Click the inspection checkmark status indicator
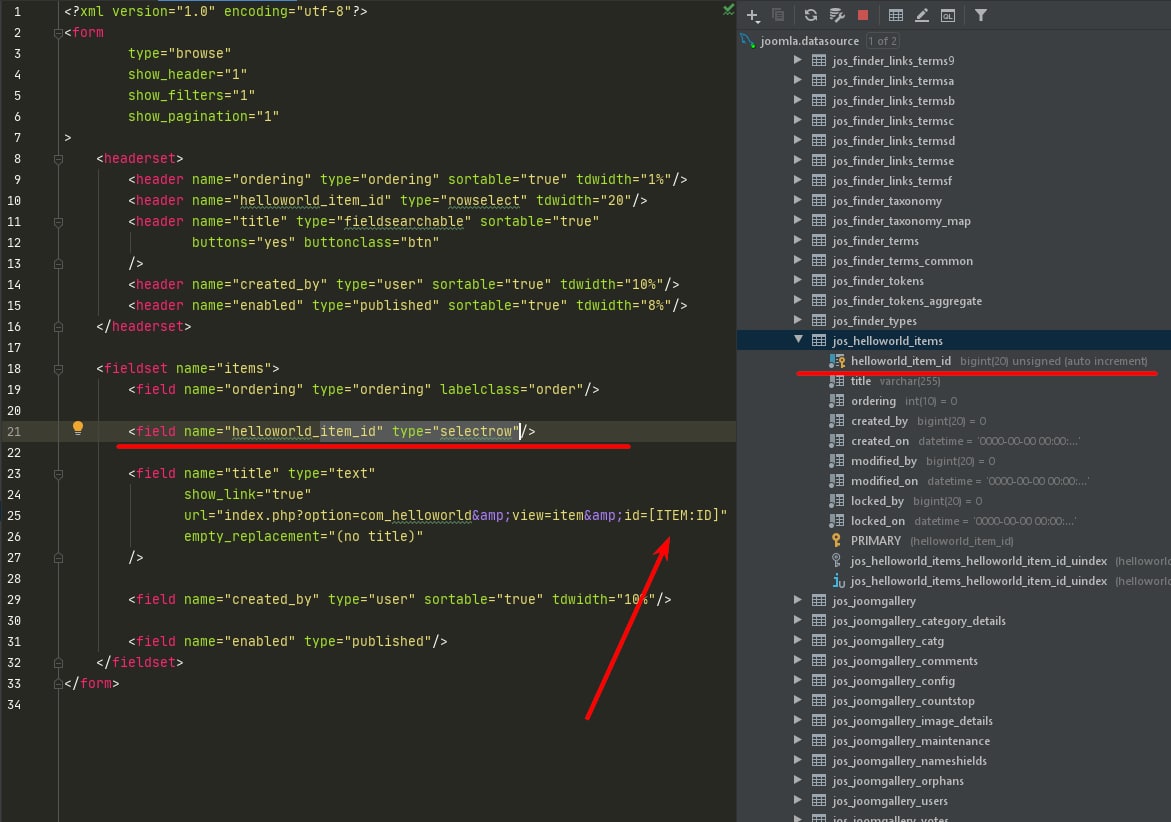1171x822 pixels. pos(728,10)
